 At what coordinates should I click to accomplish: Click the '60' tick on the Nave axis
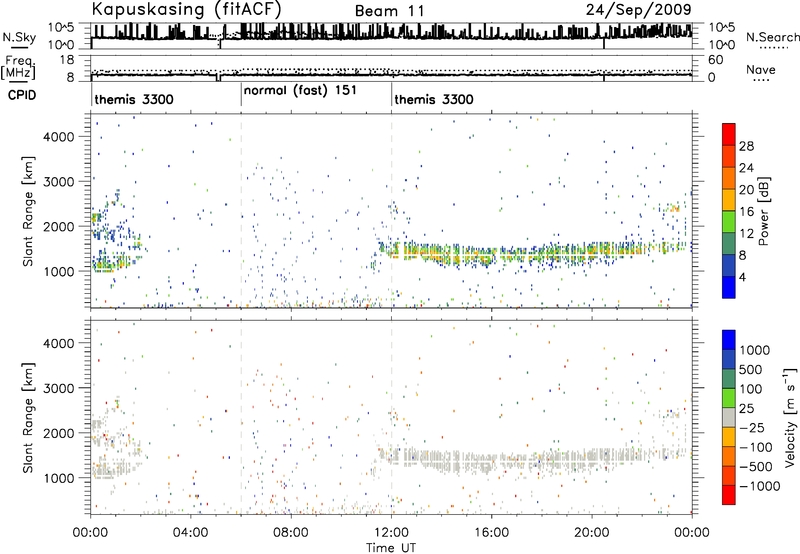click(715, 60)
